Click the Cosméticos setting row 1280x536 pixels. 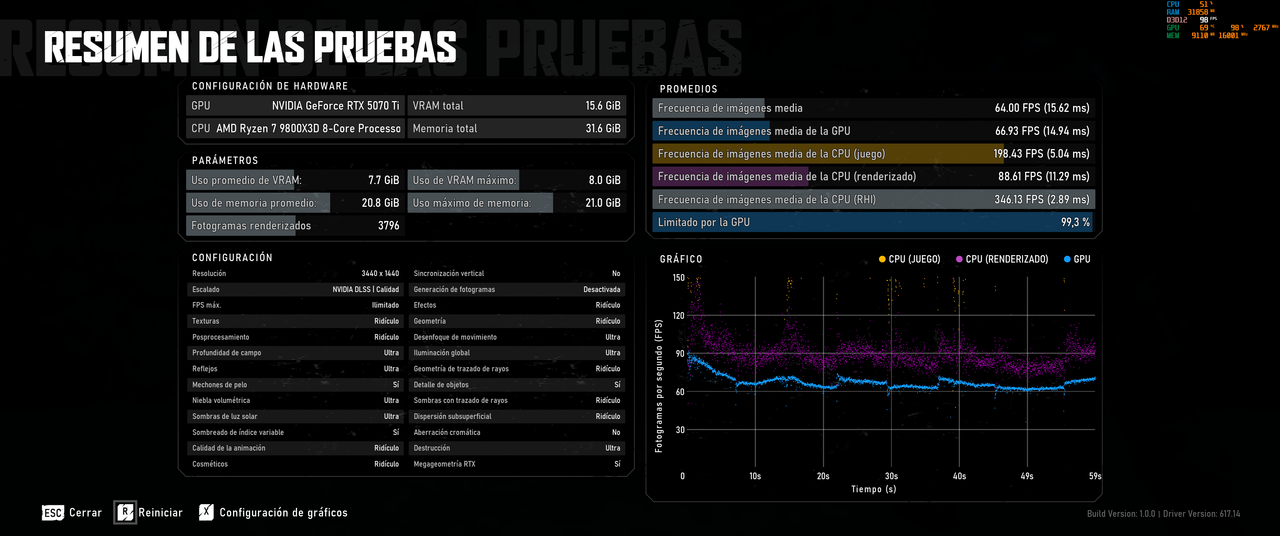294,464
